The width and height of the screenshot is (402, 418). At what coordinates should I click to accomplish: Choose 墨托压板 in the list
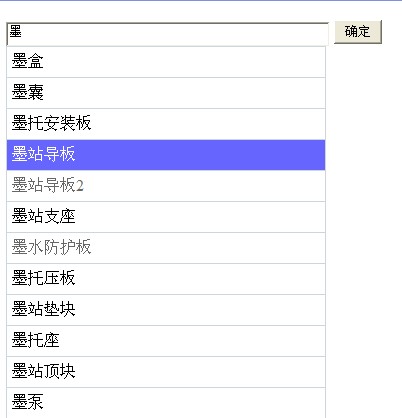click(166, 279)
